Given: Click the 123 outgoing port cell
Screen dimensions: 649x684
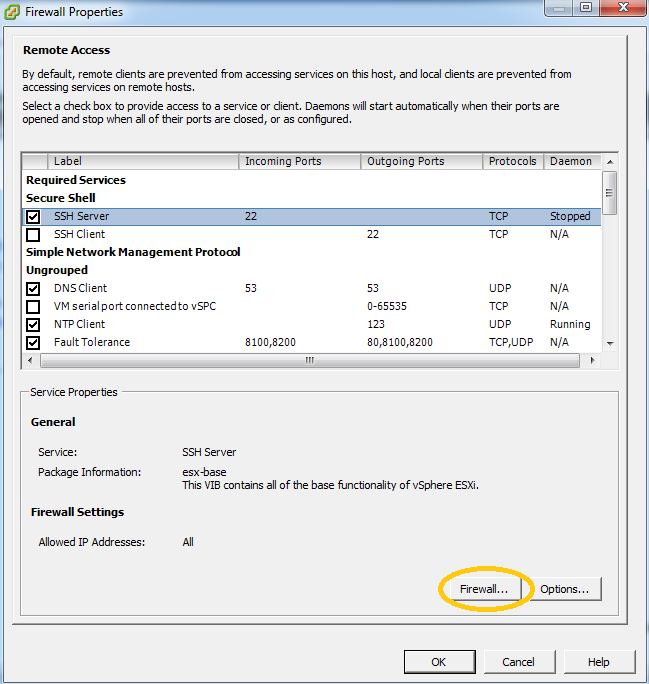Looking at the screenshot, I should (x=376, y=324).
